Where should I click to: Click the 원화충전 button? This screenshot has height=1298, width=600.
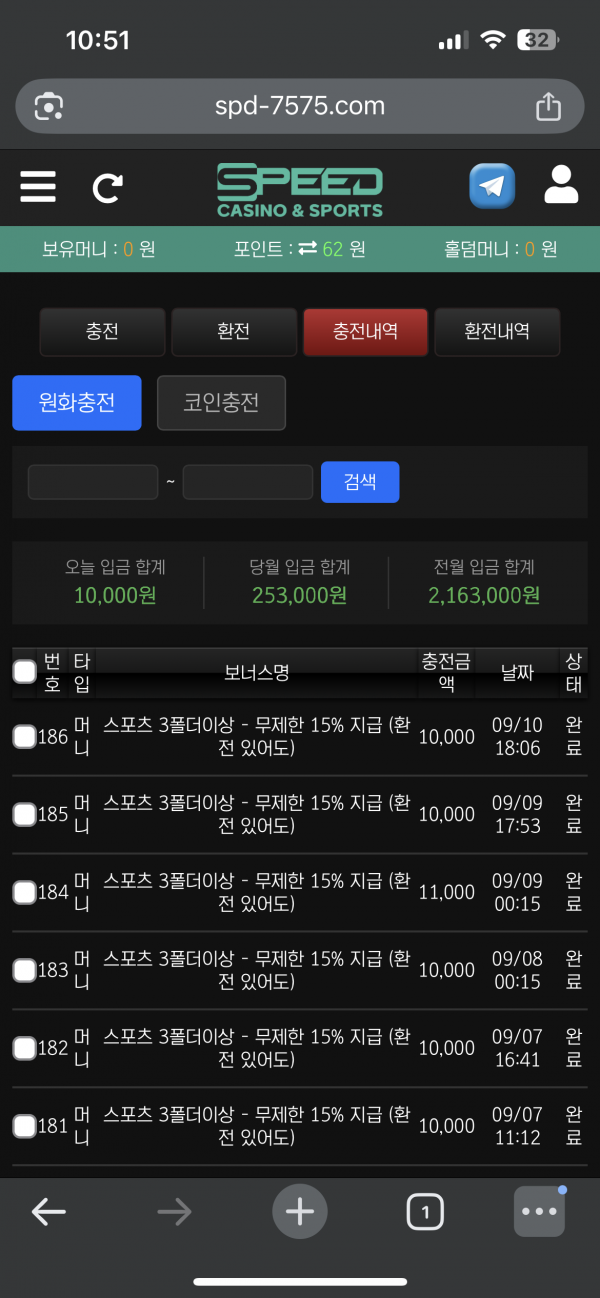click(x=77, y=403)
